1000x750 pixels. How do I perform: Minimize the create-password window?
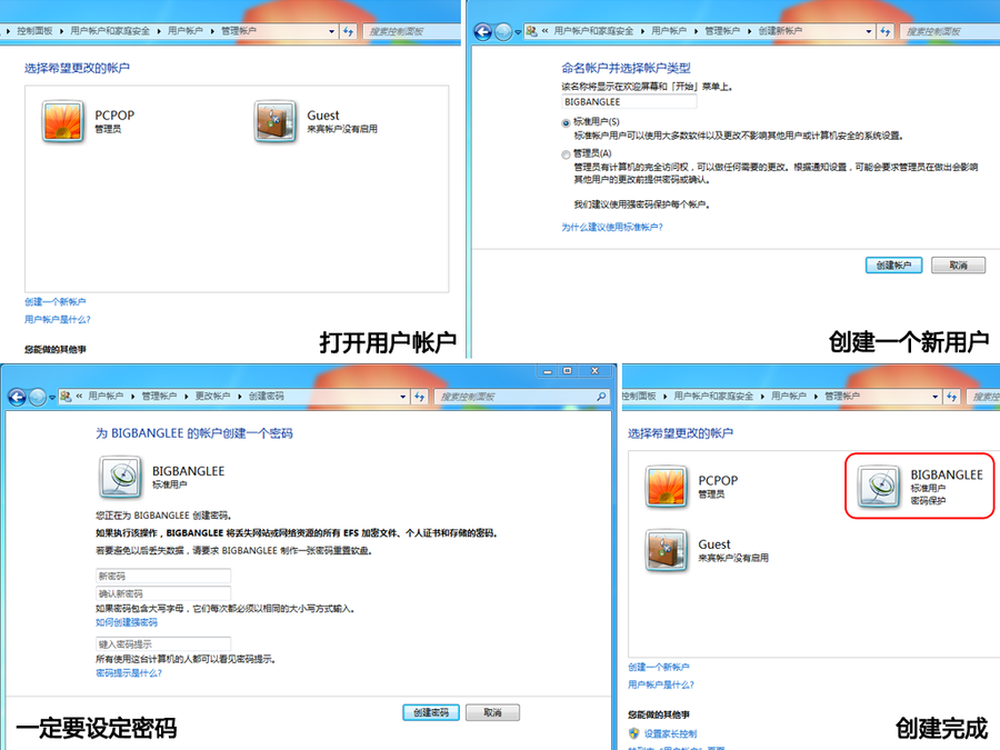click(547, 371)
